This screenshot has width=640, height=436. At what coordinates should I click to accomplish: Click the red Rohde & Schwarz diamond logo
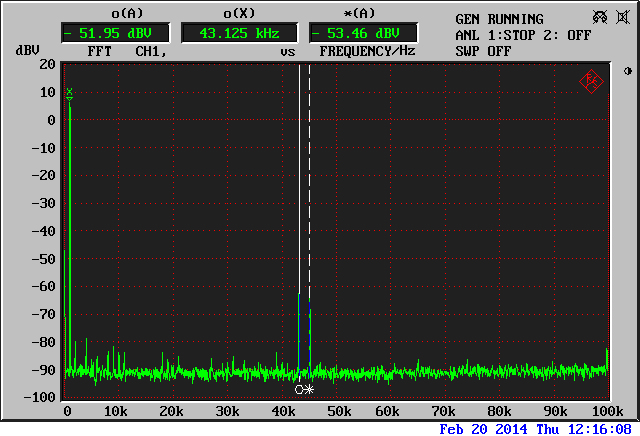coord(591,82)
